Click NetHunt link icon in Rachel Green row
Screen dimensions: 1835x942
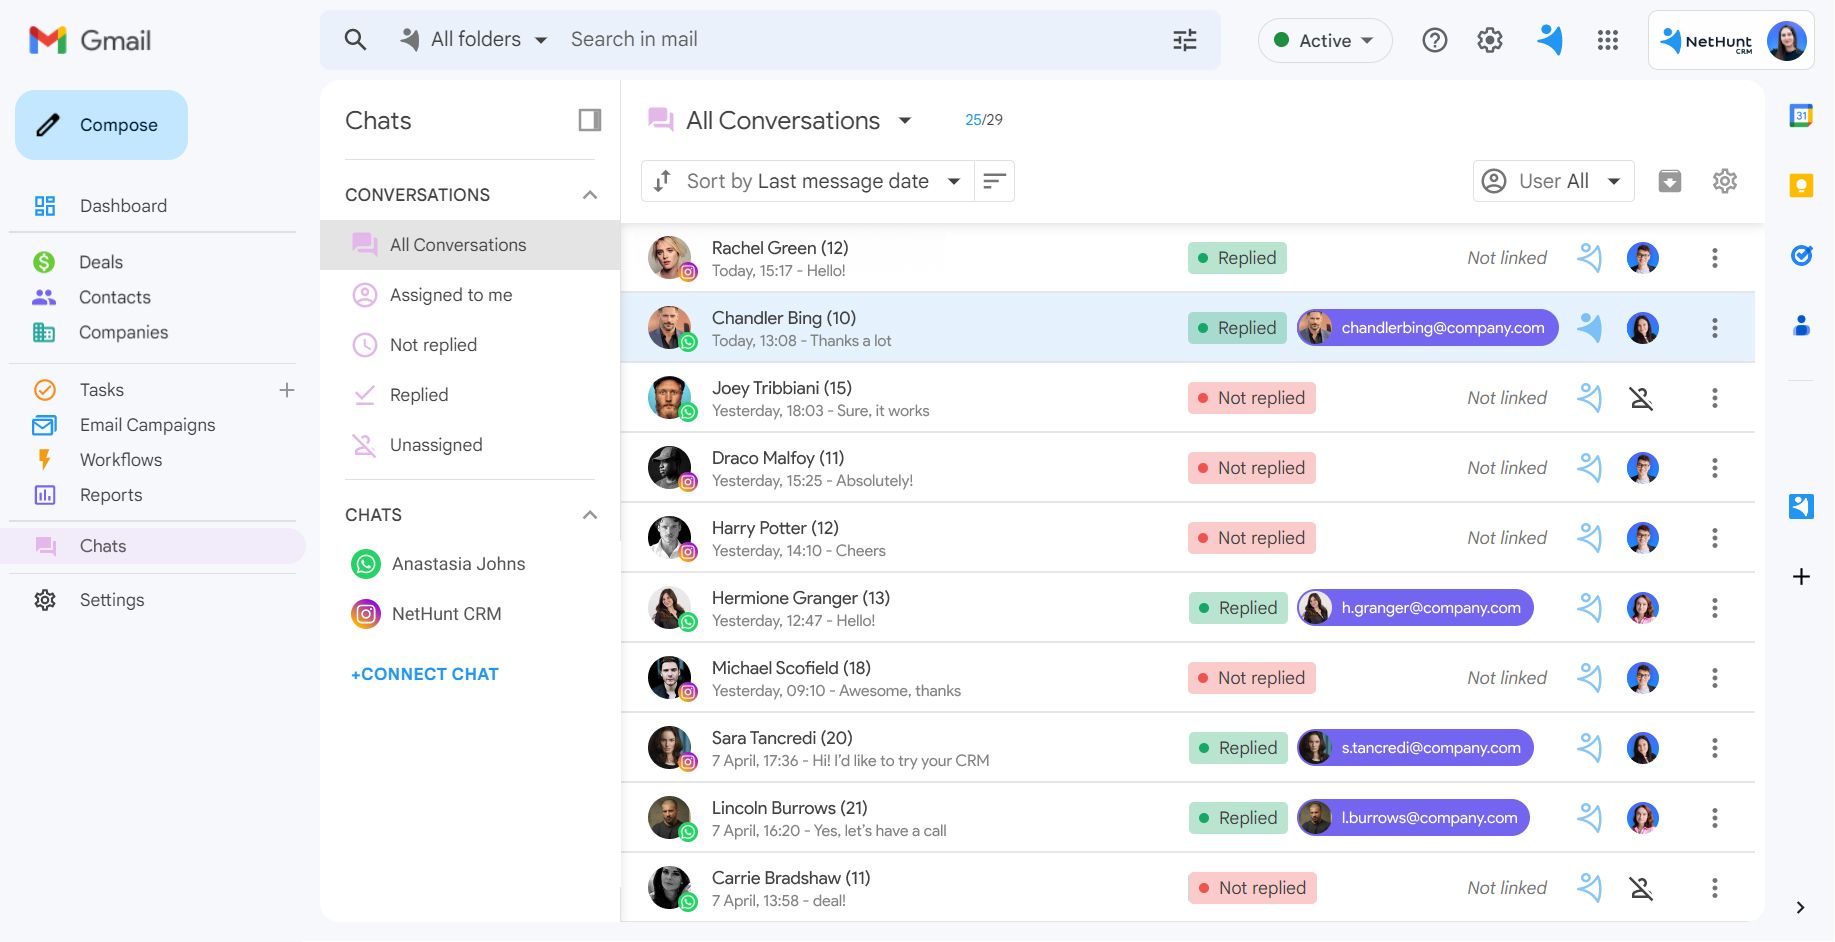click(1589, 258)
